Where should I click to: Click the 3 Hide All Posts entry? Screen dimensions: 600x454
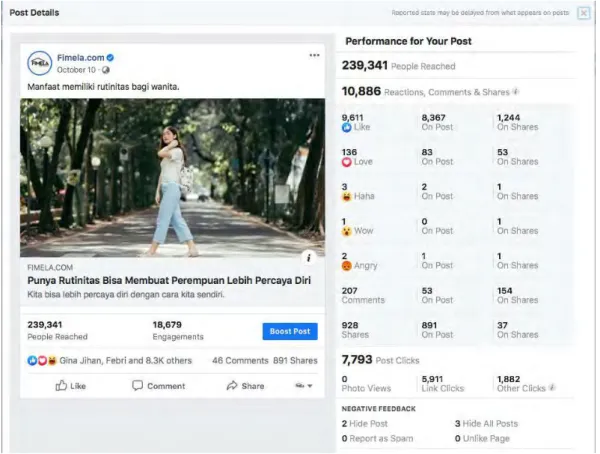pos(486,424)
